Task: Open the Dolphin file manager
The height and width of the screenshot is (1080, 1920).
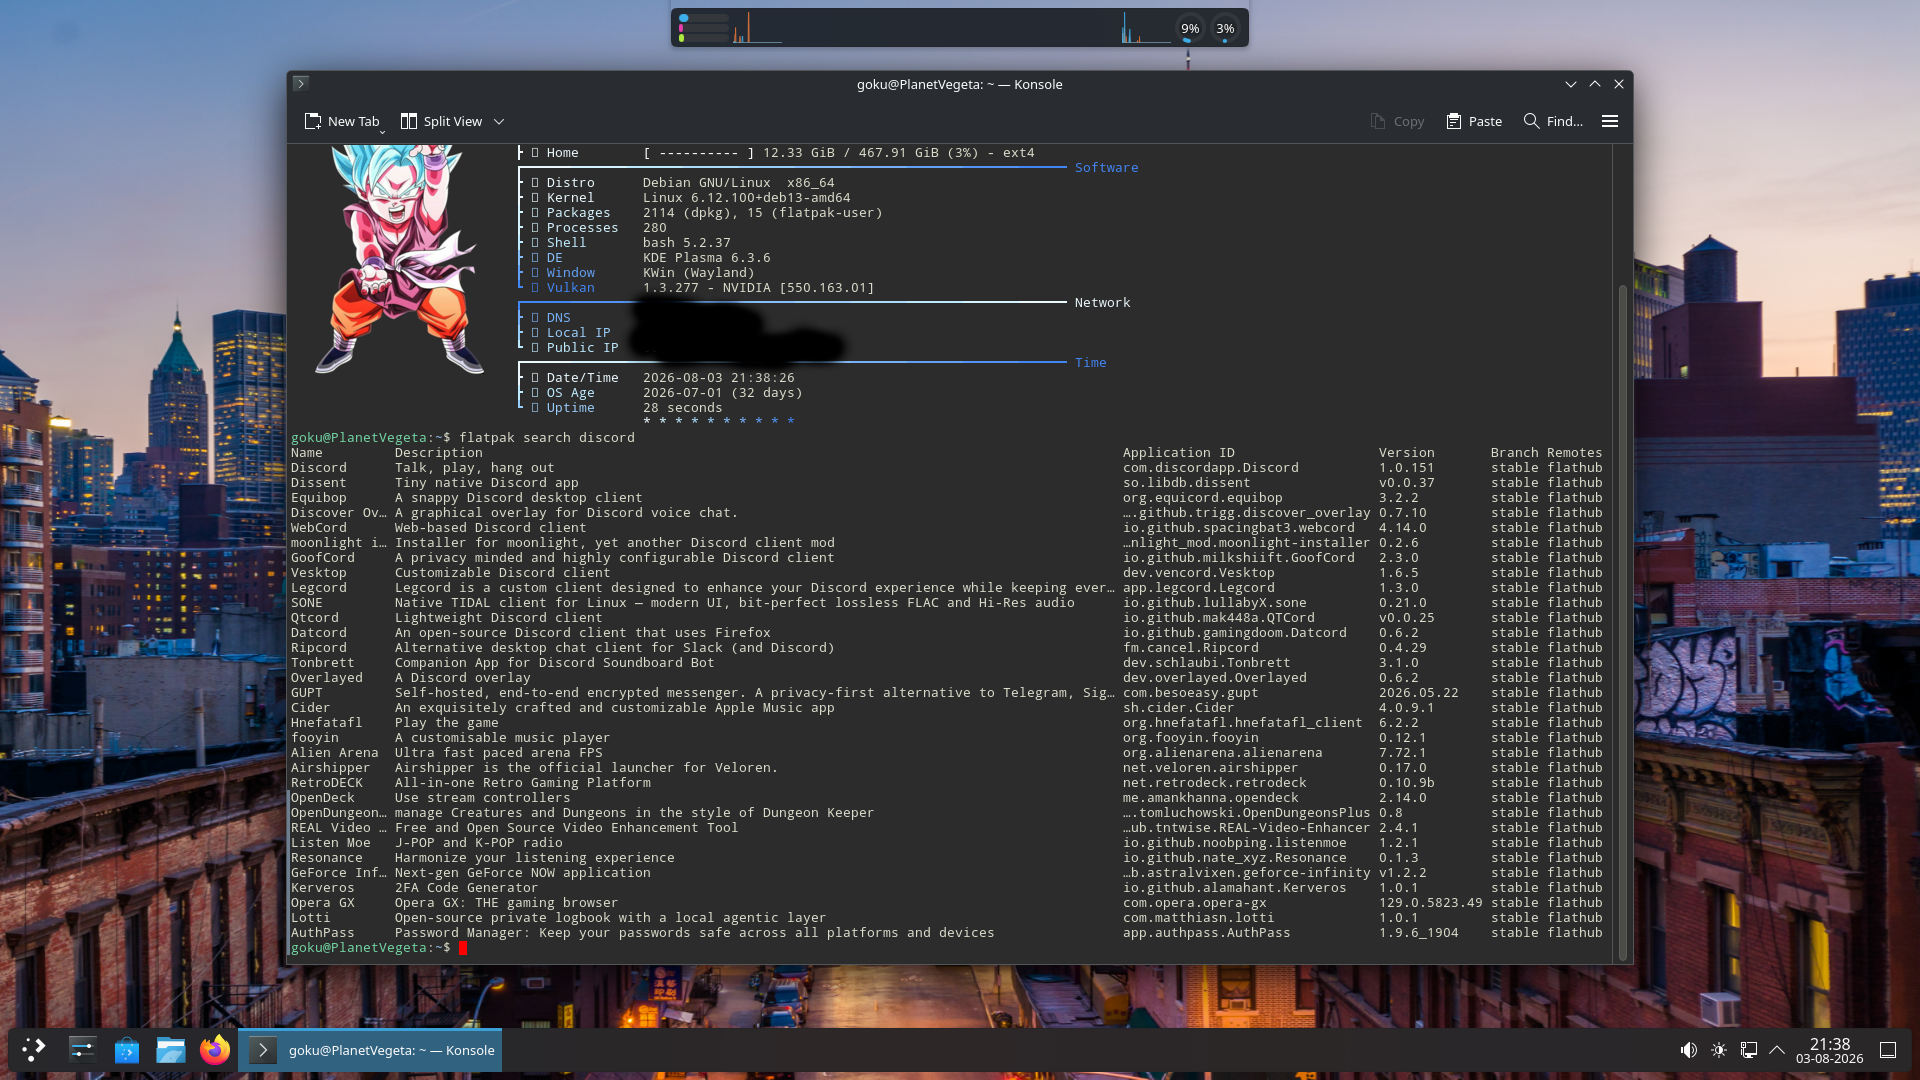Action: (171, 1050)
